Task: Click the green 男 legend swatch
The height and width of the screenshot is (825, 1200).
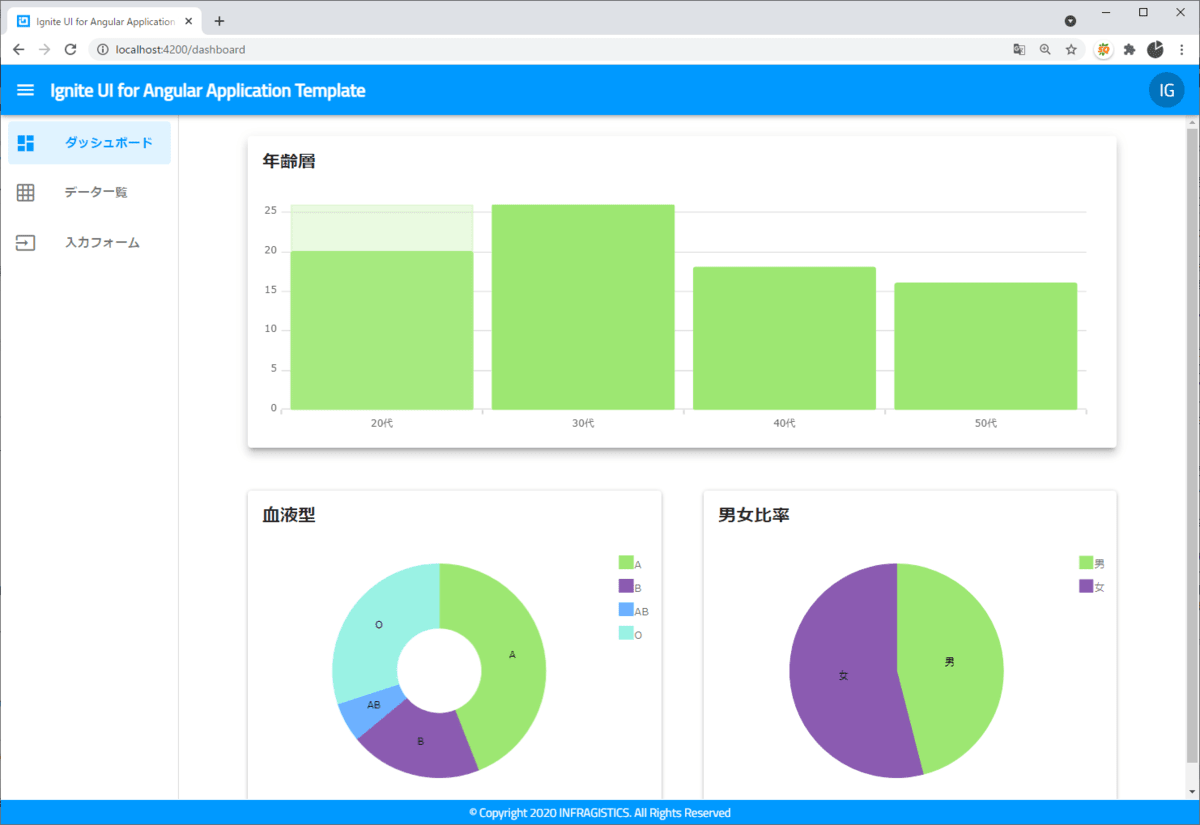Action: (x=1087, y=563)
